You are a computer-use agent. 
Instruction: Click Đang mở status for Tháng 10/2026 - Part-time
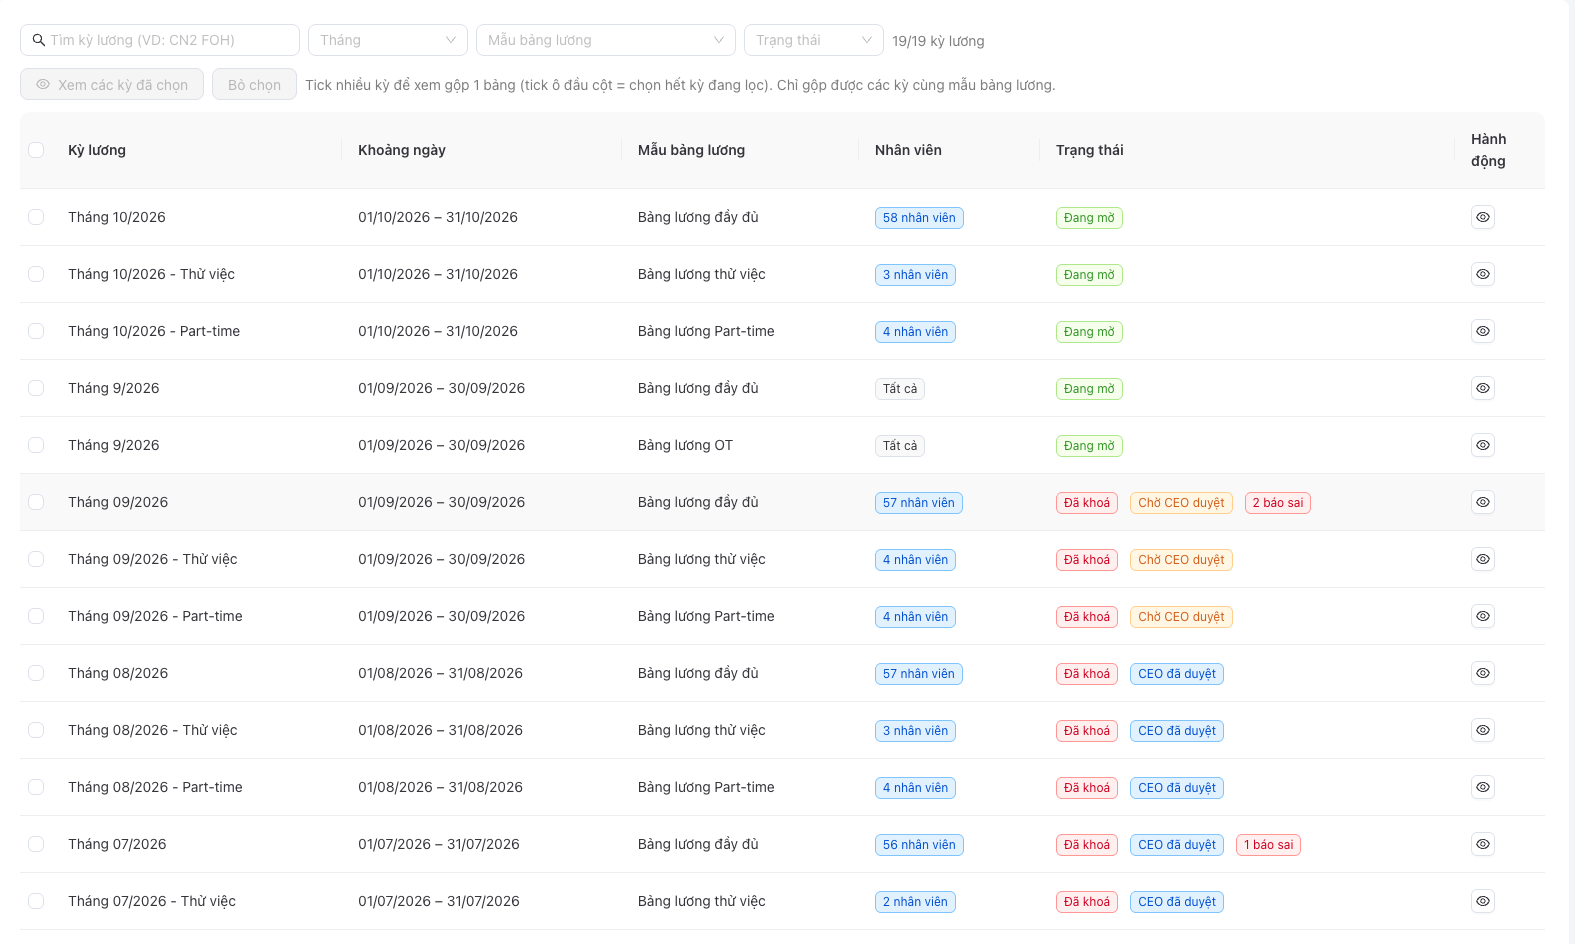coord(1089,332)
